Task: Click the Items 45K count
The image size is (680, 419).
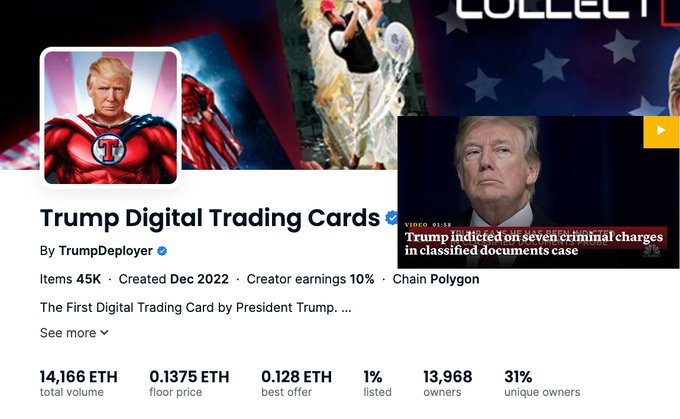Action: pyautogui.click(x=70, y=279)
